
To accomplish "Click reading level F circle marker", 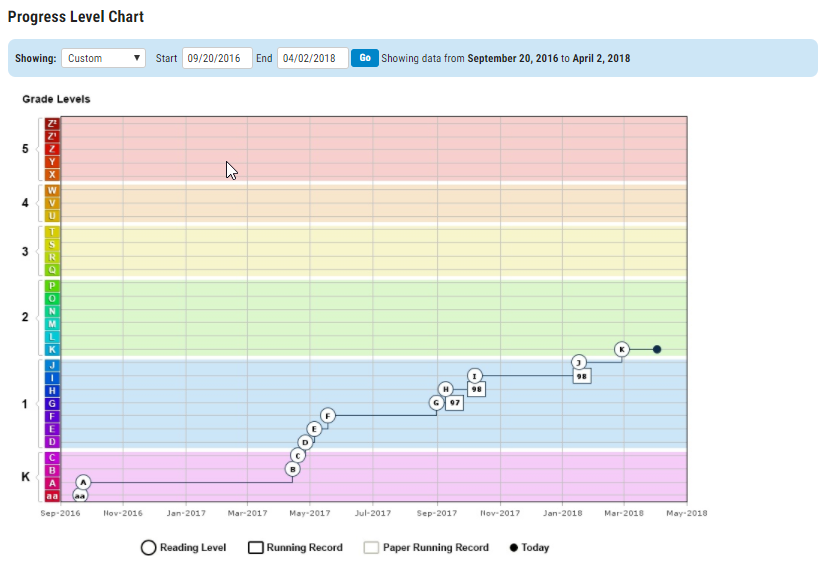I will 327,415.
